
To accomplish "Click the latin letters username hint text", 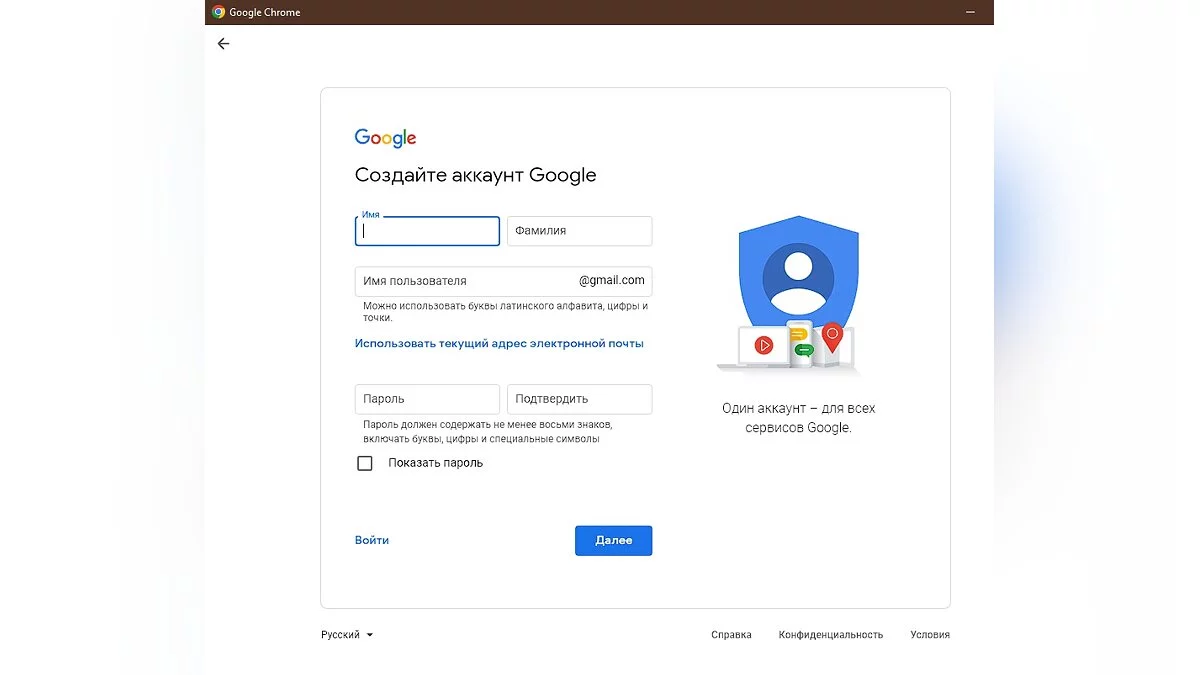I will pos(505,311).
